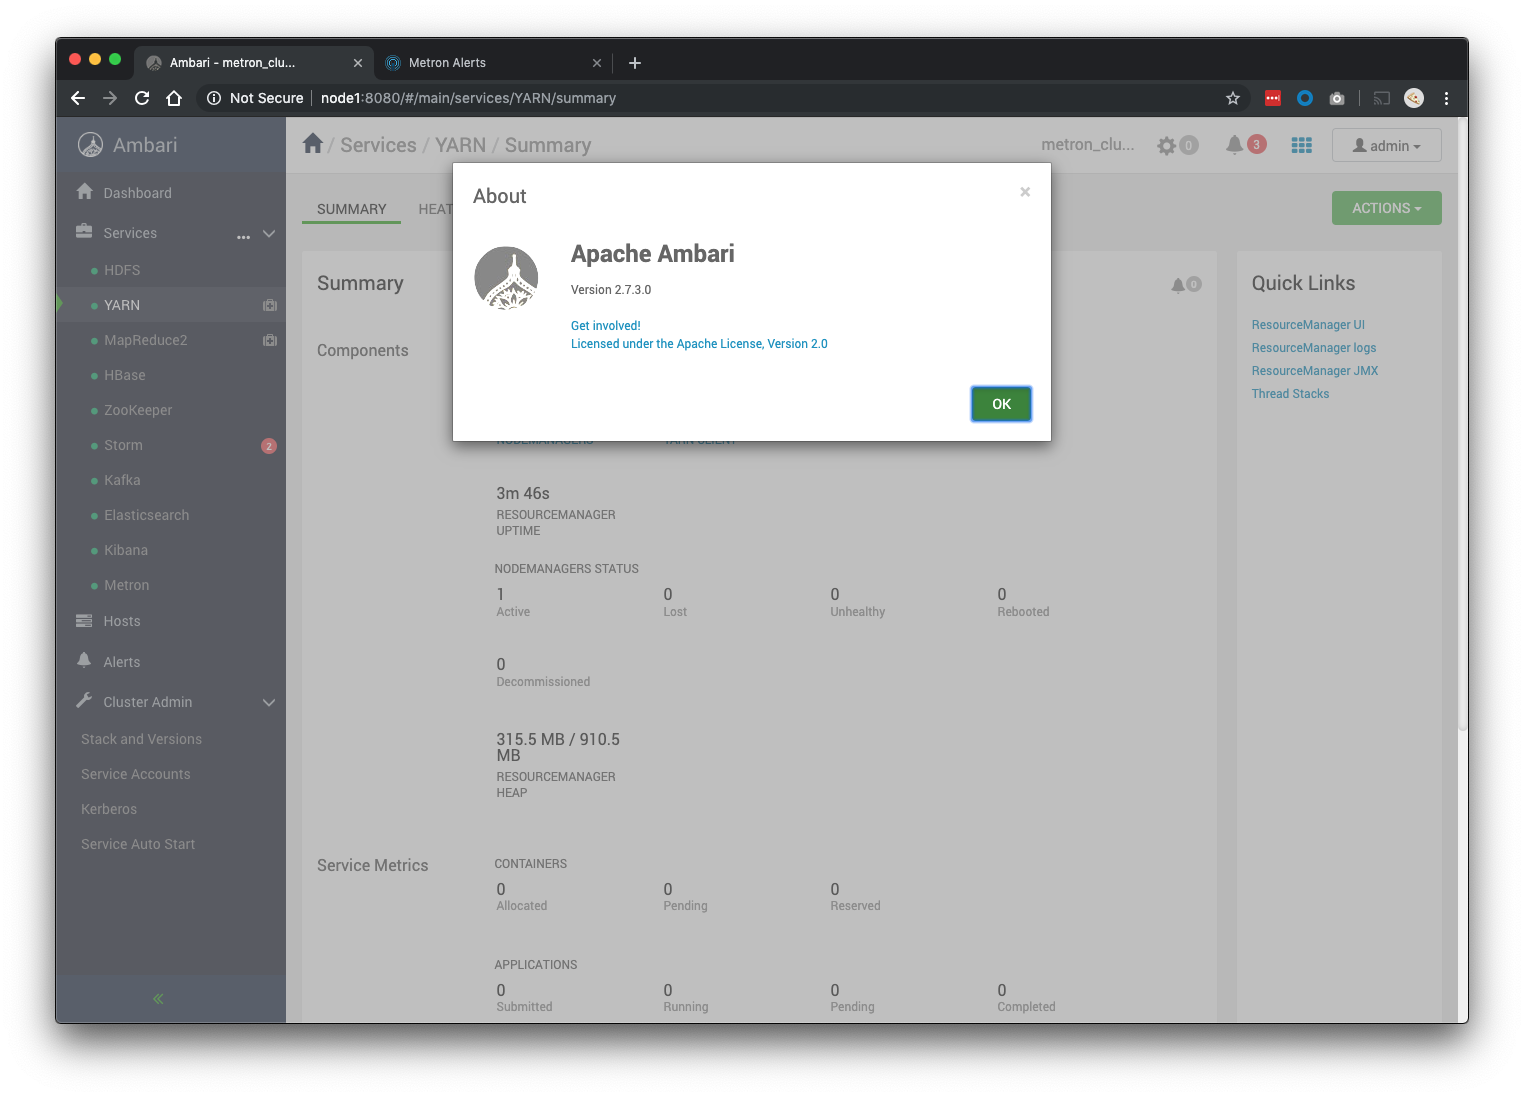Screen dimensions: 1524x1097
Task: Open the browser three-dot menu
Action: pyautogui.click(x=1446, y=98)
